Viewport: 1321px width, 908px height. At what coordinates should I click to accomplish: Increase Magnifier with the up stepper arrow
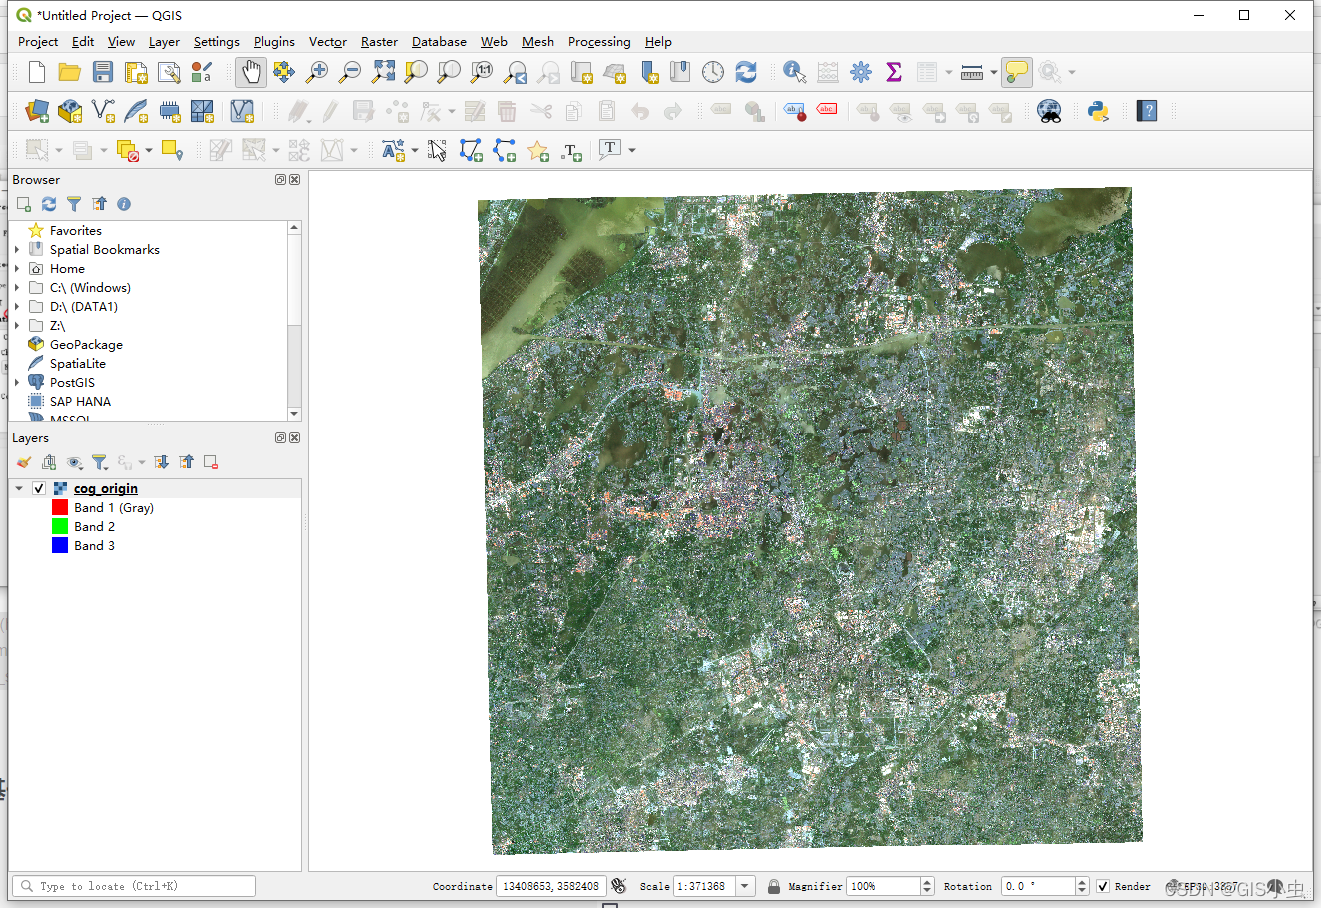click(927, 882)
